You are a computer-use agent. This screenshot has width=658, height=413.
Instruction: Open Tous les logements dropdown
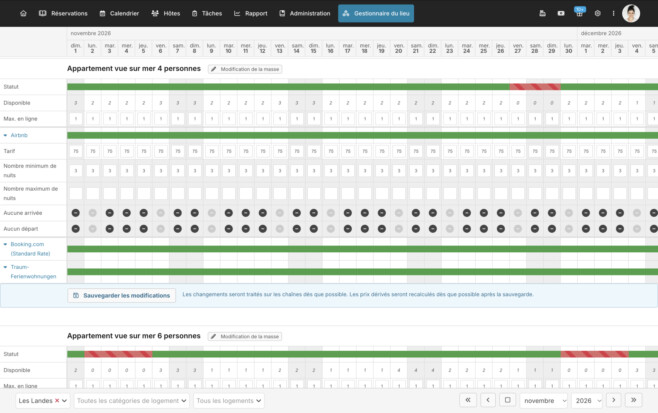[229, 400]
